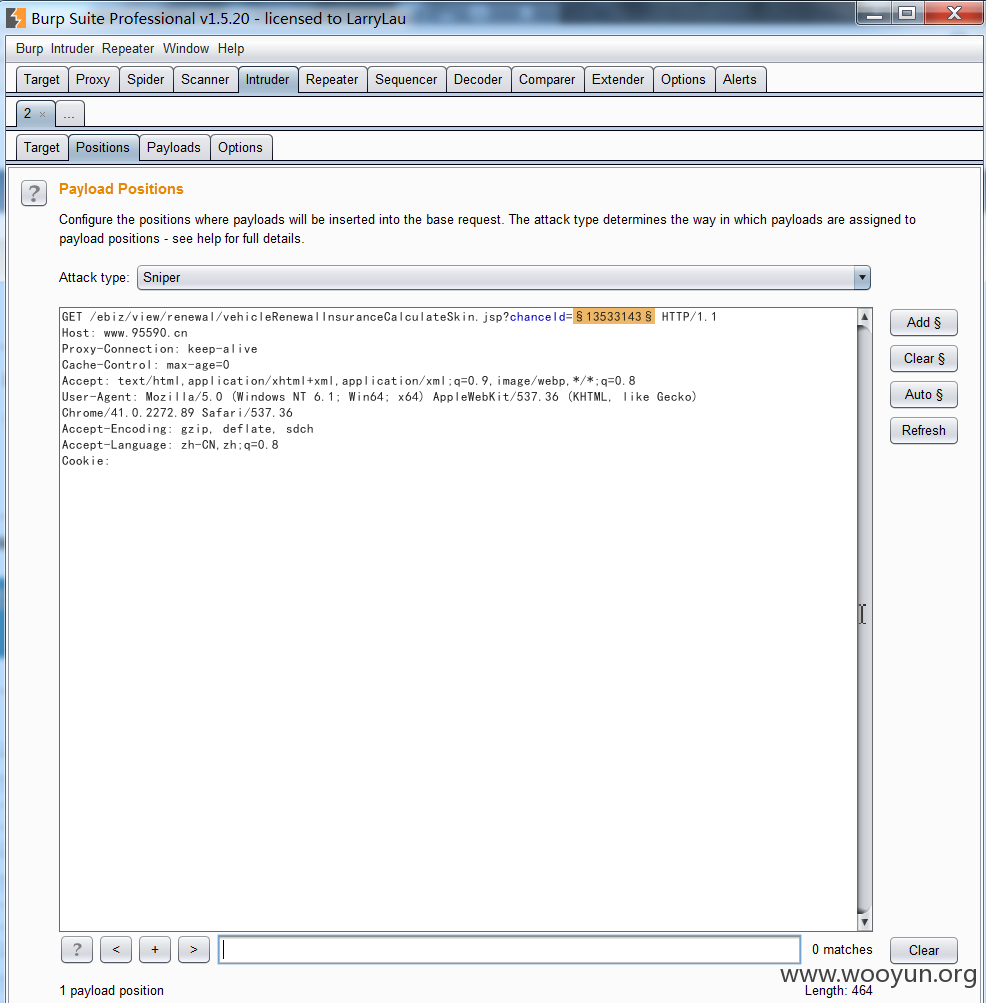Open the Payloads sub-tab
Screen dimensions: 986x1003
(173, 147)
